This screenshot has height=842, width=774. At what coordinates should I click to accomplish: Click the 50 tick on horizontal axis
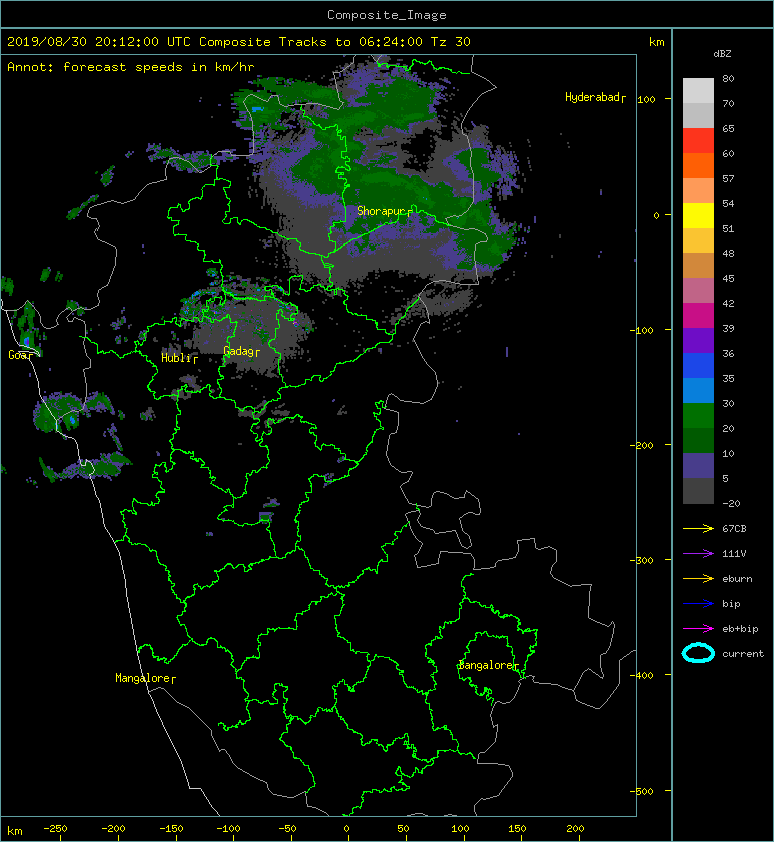(403, 829)
